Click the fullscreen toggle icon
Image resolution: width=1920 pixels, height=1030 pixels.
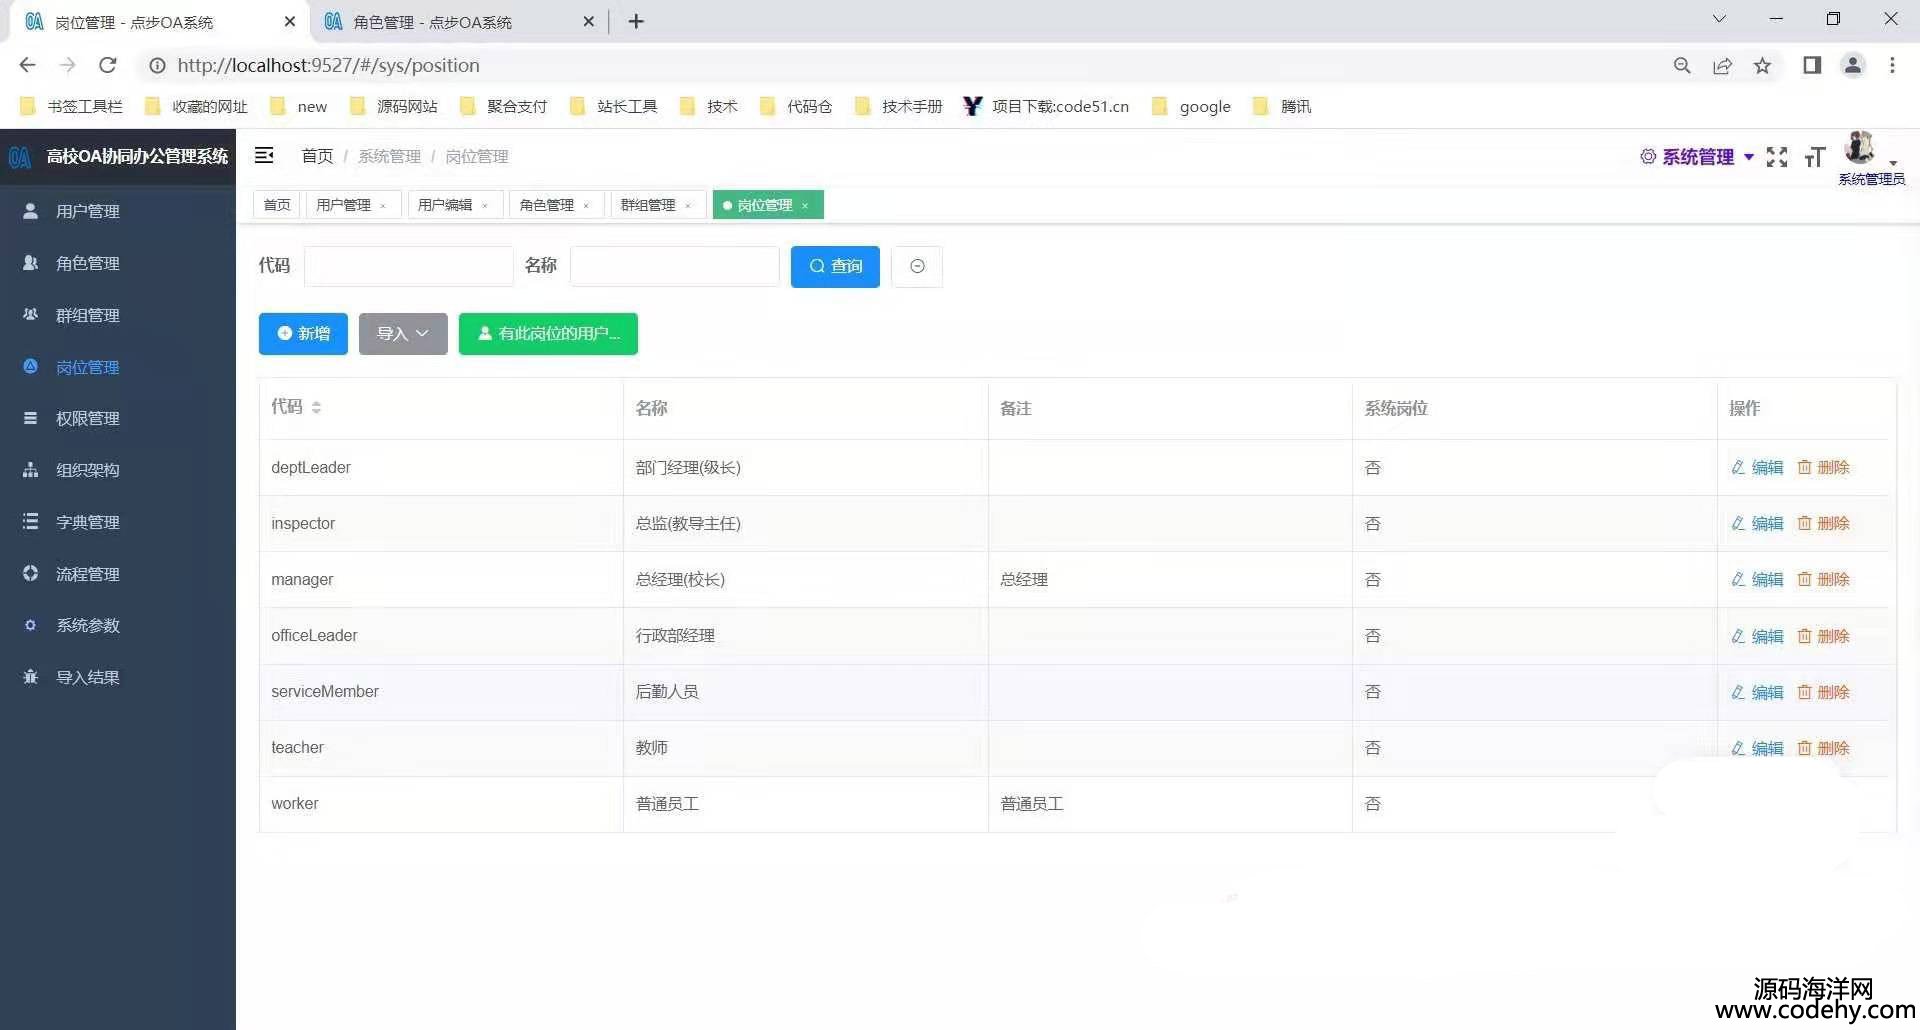(x=1776, y=157)
